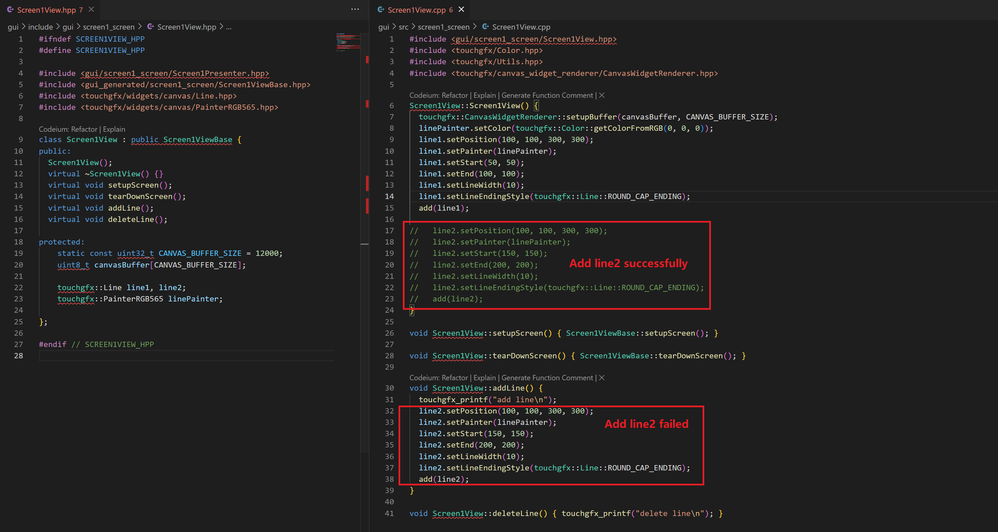The height and width of the screenshot is (532, 998).
Task: Dismiss Codeium lens above Screen1View constructor
Action: tap(600, 95)
